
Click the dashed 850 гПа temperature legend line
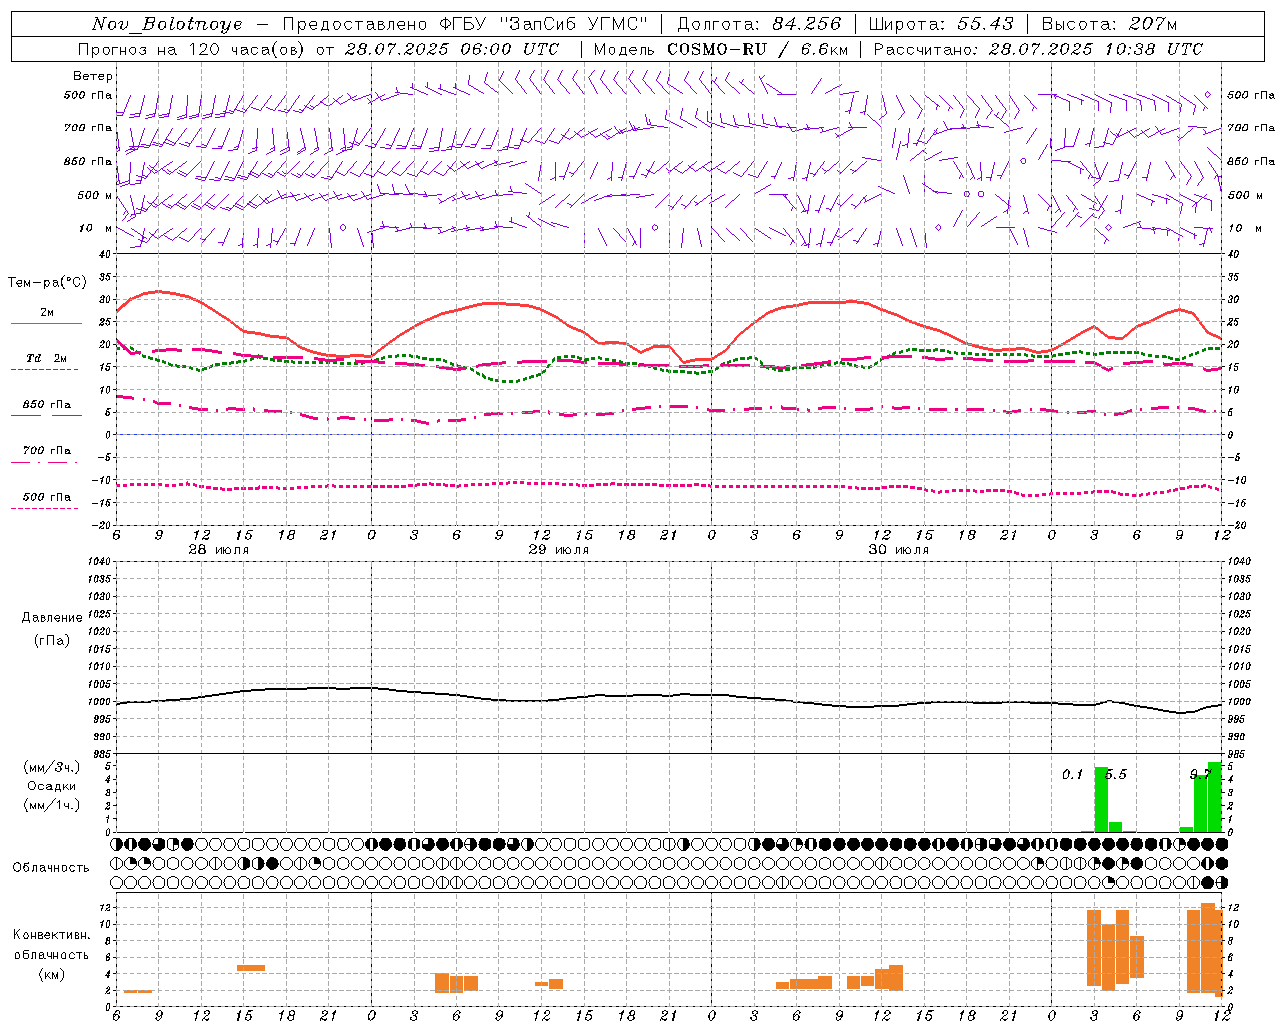point(46,415)
